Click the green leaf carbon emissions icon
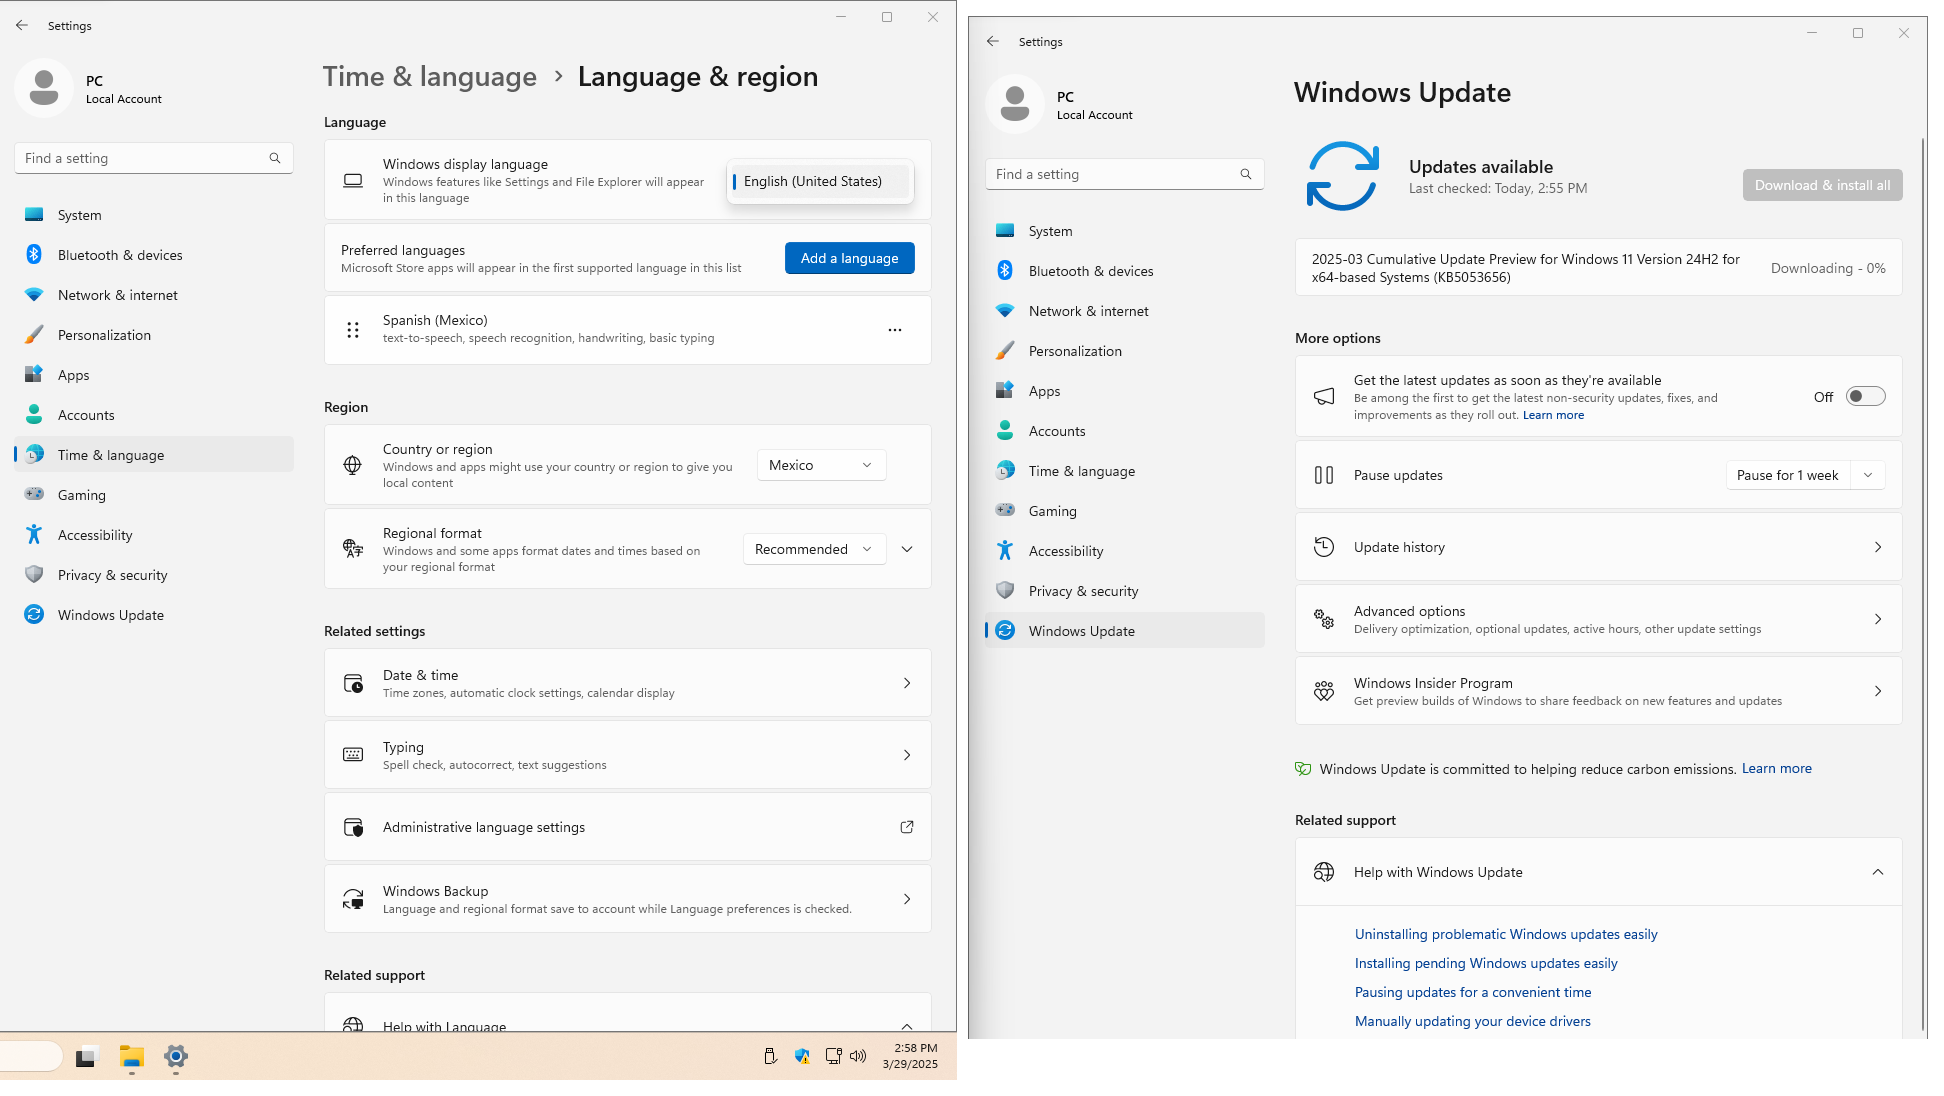The width and height of the screenshot is (1944, 1096). click(1303, 769)
